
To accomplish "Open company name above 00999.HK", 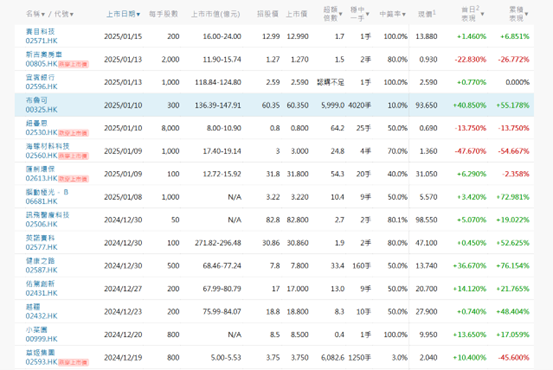I will [36, 329].
